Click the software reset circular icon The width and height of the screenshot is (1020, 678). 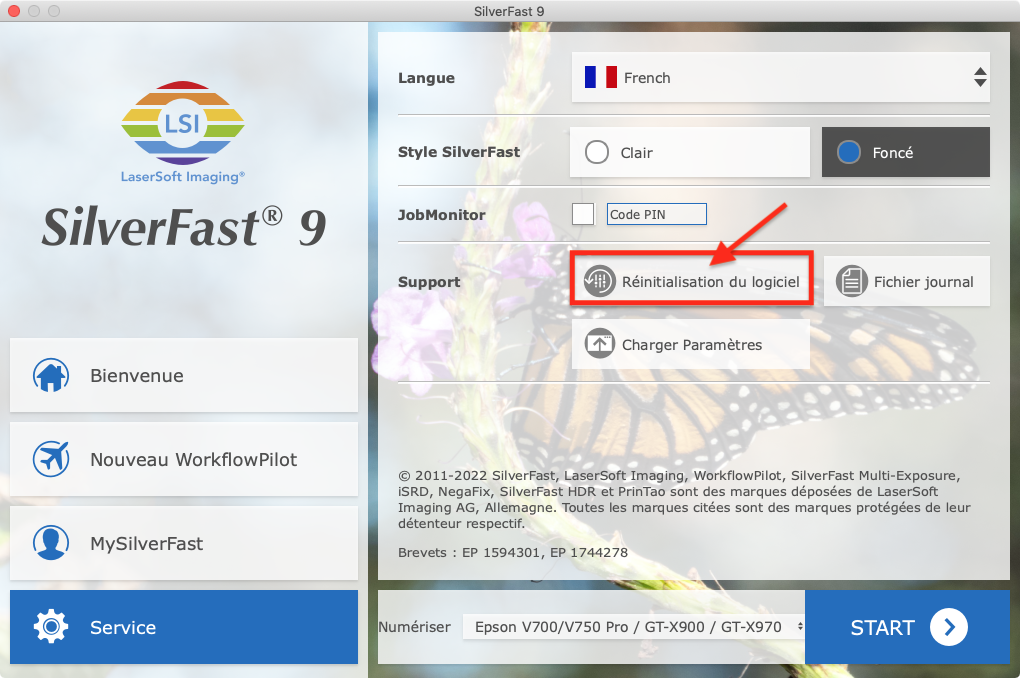click(x=599, y=281)
